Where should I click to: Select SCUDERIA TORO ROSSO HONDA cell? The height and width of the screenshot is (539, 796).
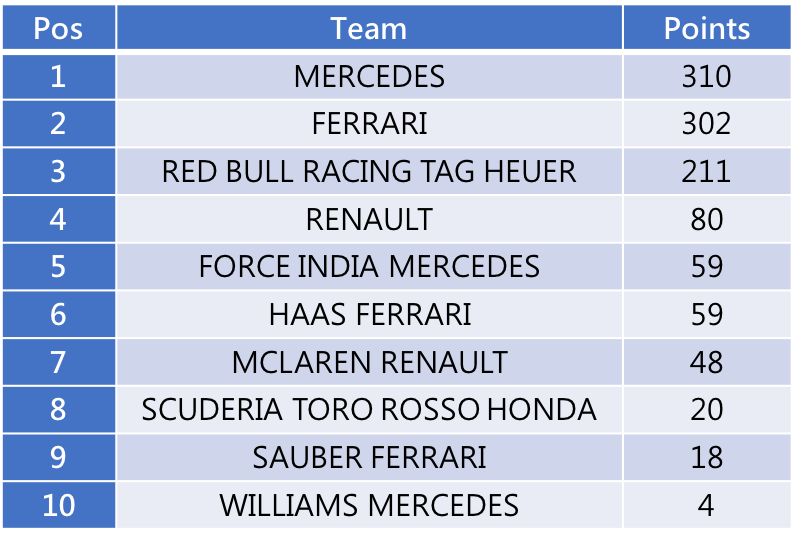369,410
